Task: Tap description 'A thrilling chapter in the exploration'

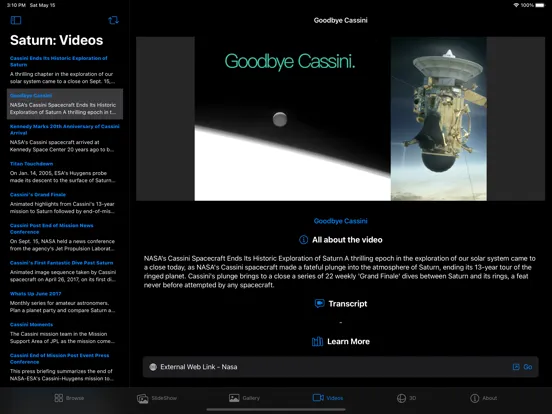Action: [x=62, y=78]
